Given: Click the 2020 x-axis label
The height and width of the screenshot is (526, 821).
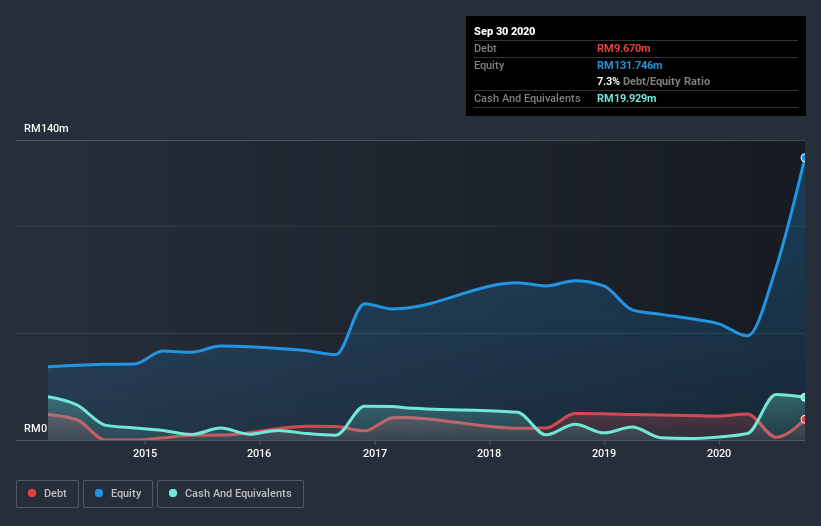Looking at the screenshot, I should point(719,453).
